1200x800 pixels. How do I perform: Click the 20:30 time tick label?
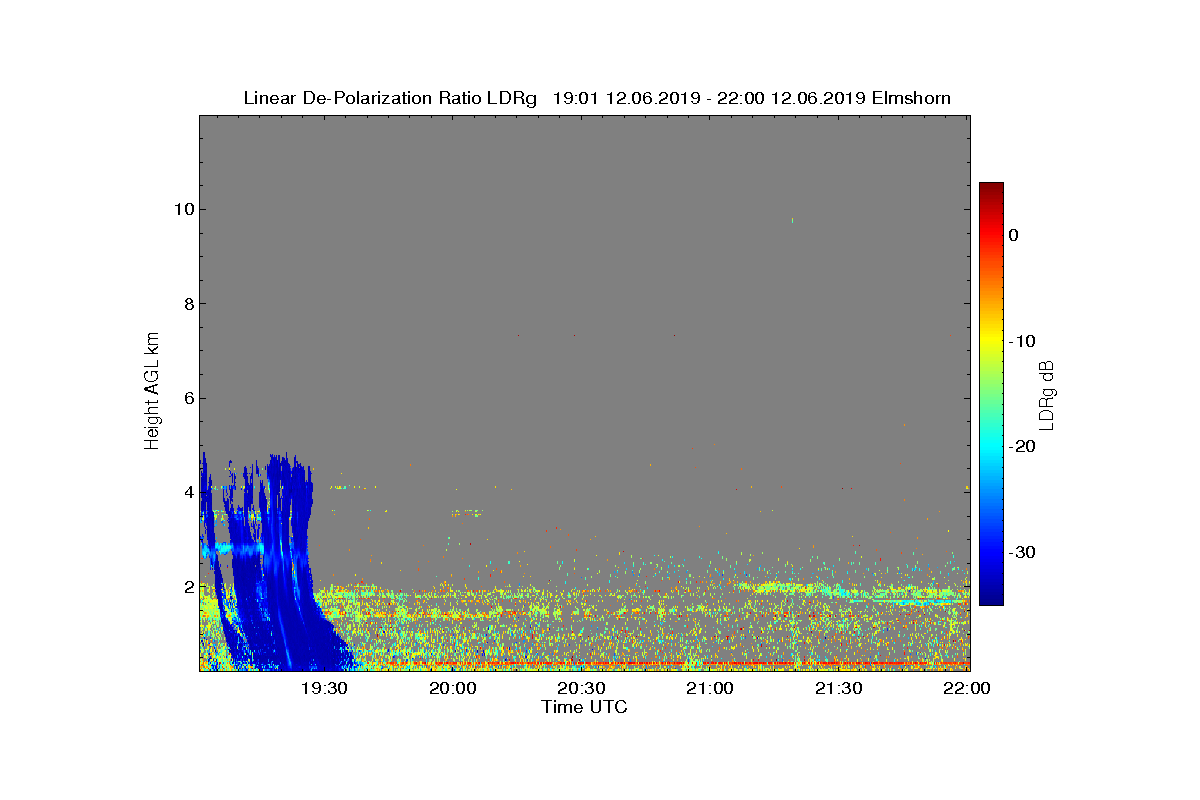581,689
